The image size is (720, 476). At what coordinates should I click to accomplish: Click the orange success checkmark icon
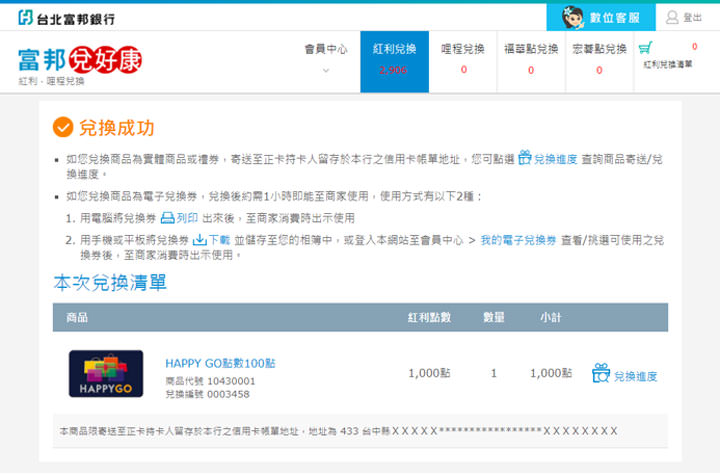63,127
